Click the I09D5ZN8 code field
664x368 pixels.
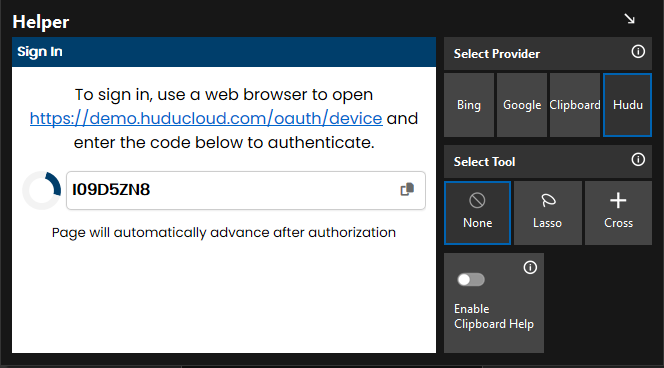point(246,190)
